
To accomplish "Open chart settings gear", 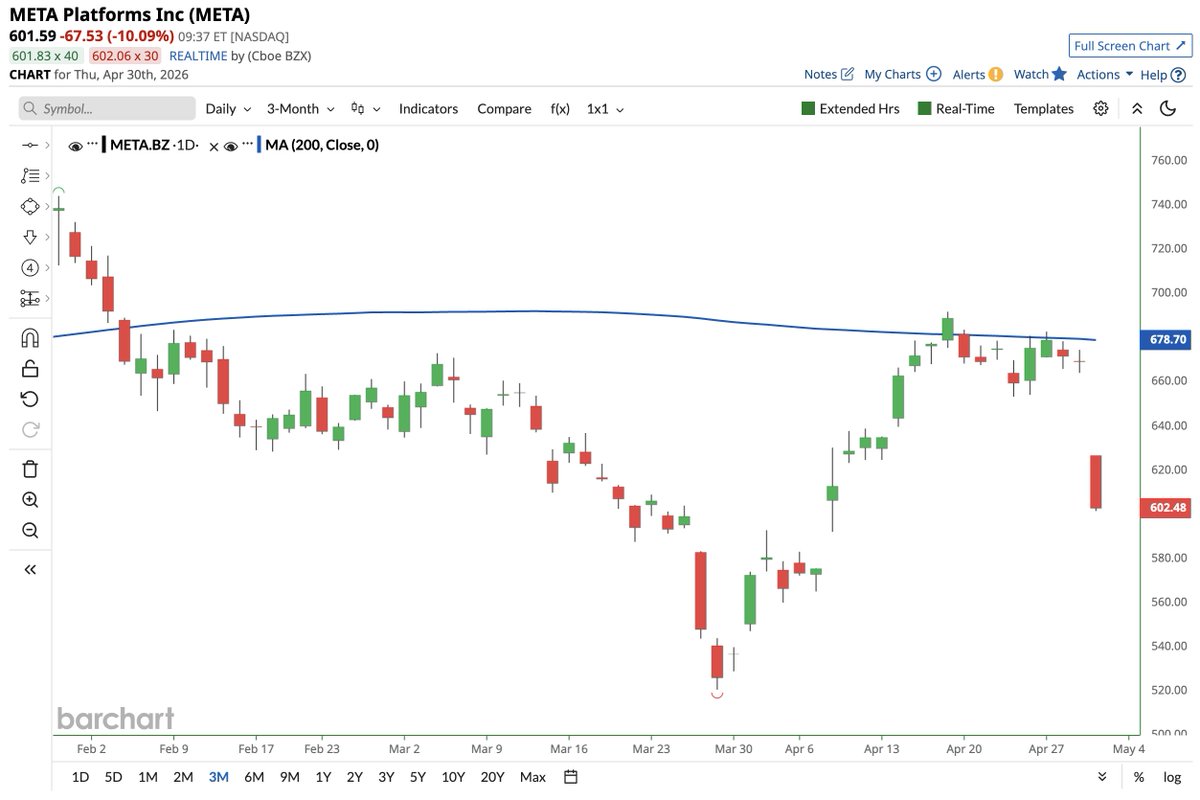I will pyautogui.click(x=1101, y=109).
